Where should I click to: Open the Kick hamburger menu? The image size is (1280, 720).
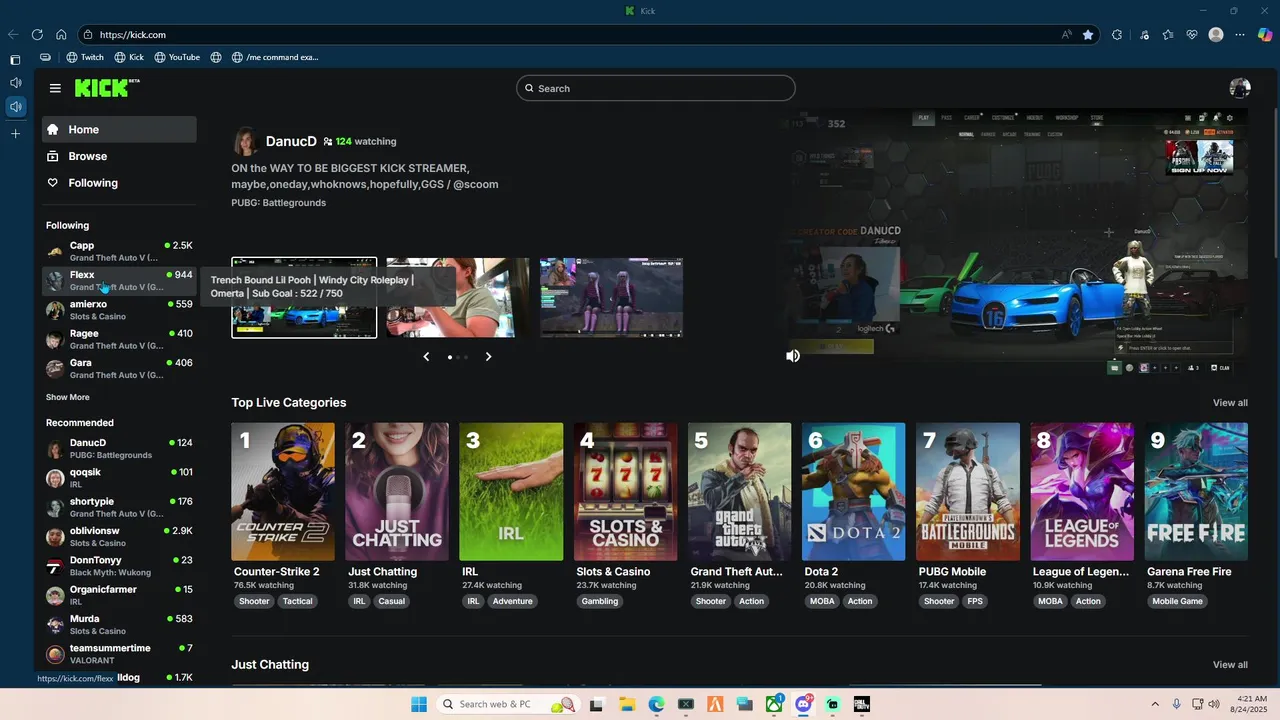[x=55, y=88]
